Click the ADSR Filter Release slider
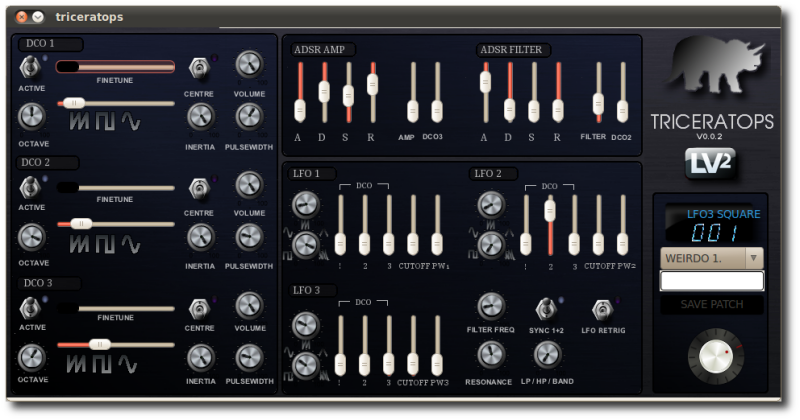Screen dimensions: 800x420 coord(558,93)
